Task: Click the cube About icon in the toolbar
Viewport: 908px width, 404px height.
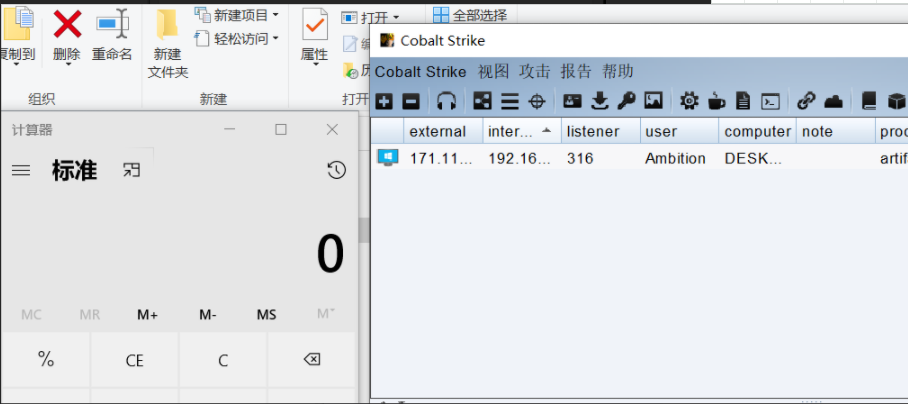Action: pos(896,102)
